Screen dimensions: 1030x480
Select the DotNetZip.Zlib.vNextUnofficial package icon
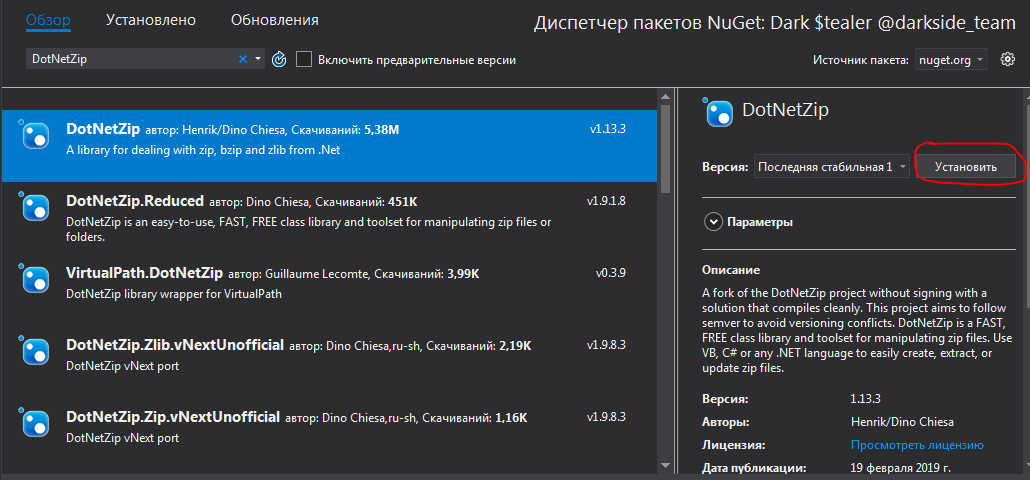35,349
